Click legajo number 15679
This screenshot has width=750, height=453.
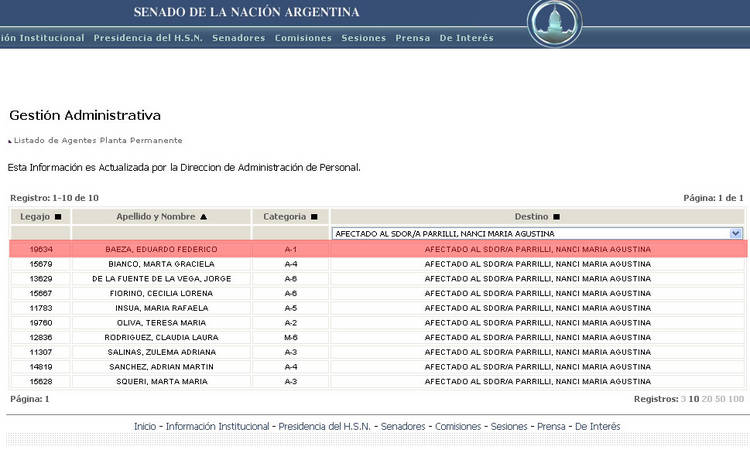pyautogui.click(x=41, y=264)
